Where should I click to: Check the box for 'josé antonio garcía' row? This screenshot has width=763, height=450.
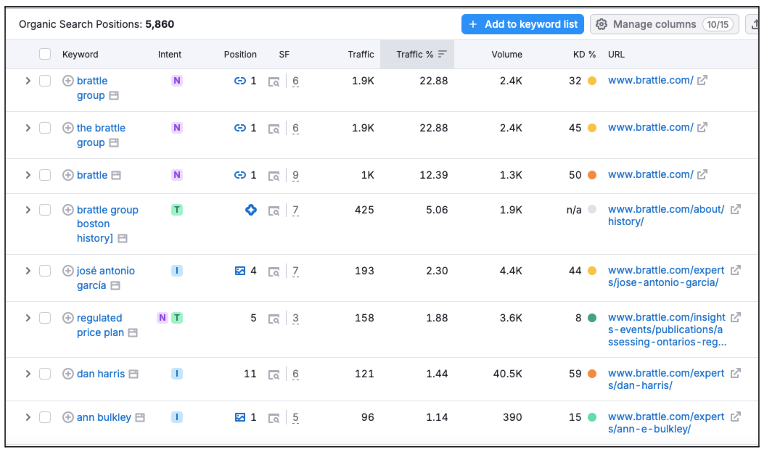pos(45,271)
